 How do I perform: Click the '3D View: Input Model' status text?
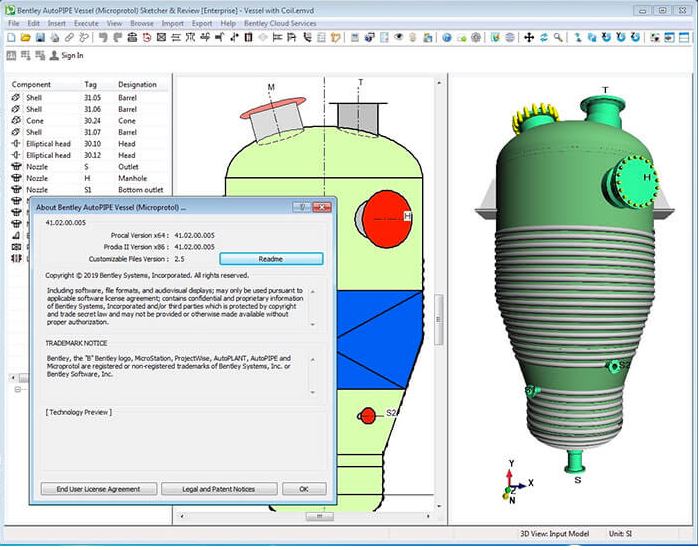554,534
